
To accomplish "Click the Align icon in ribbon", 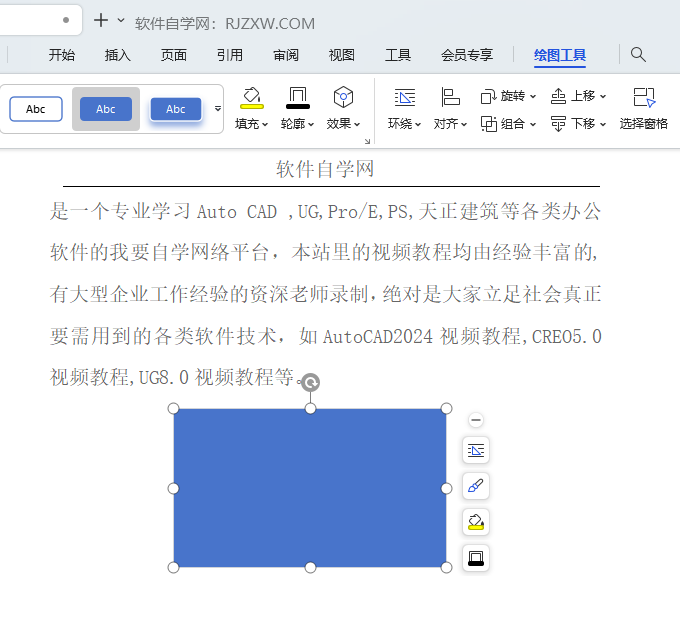I will tap(450, 97).
